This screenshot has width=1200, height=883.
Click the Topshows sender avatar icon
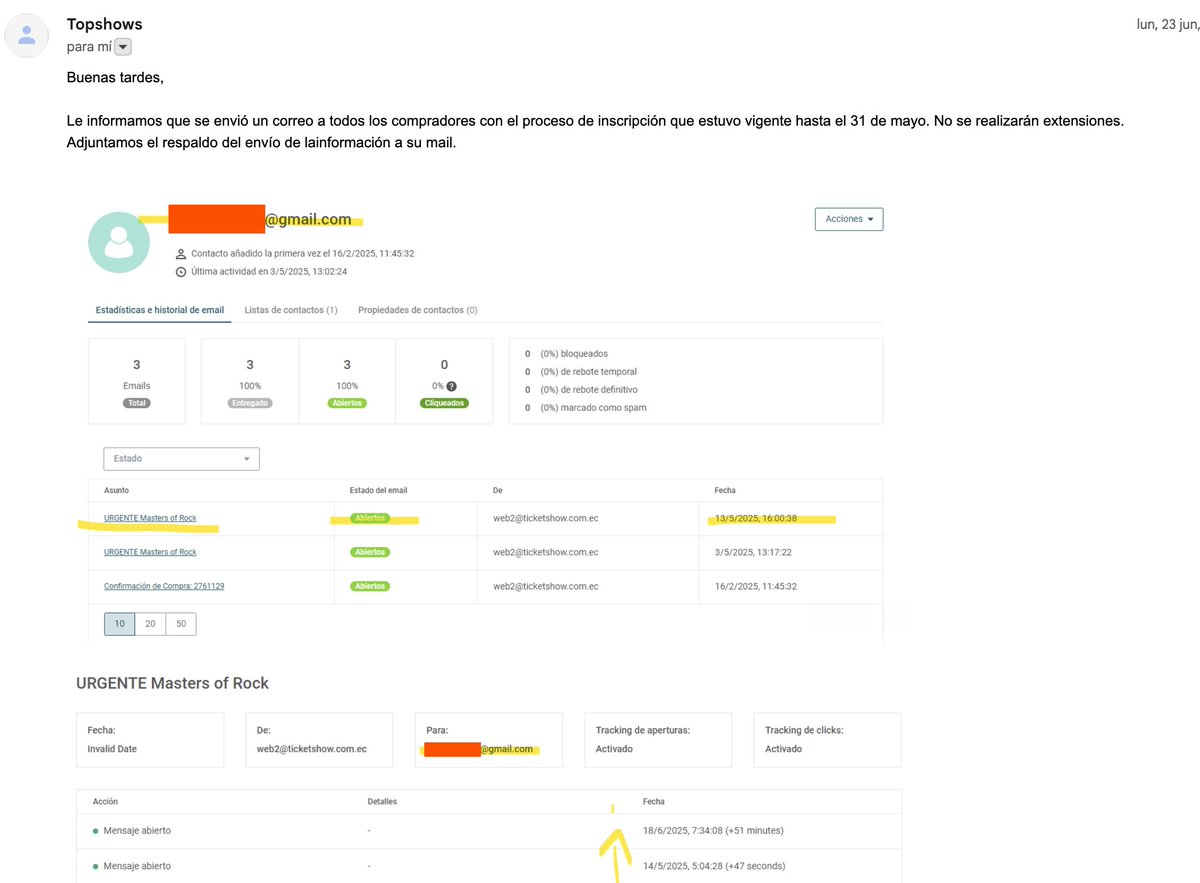tap(28, 36)
